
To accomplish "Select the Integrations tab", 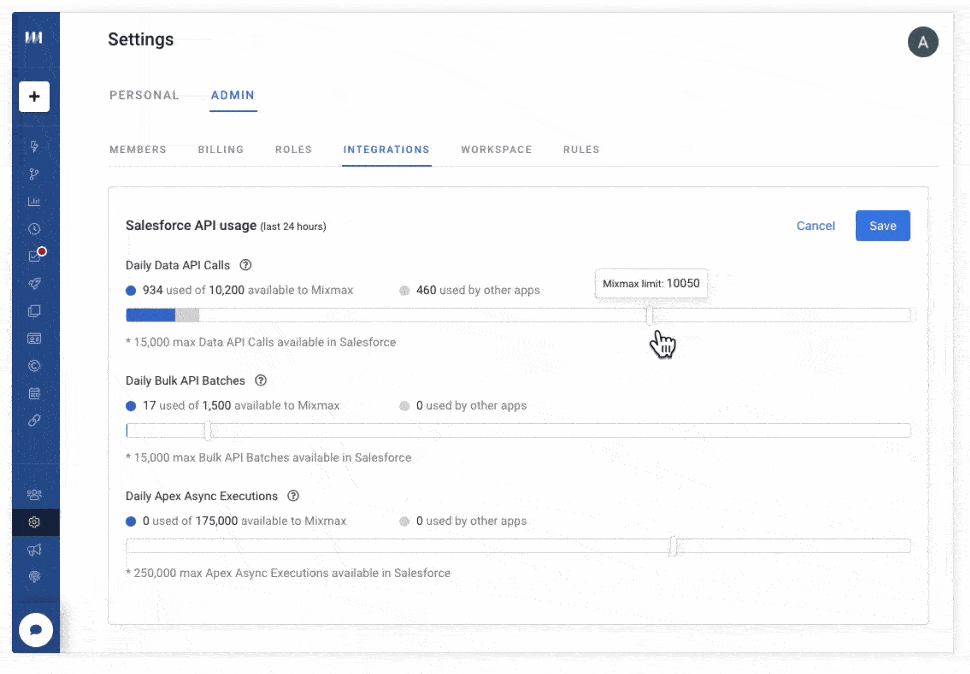I will point(386,150).
